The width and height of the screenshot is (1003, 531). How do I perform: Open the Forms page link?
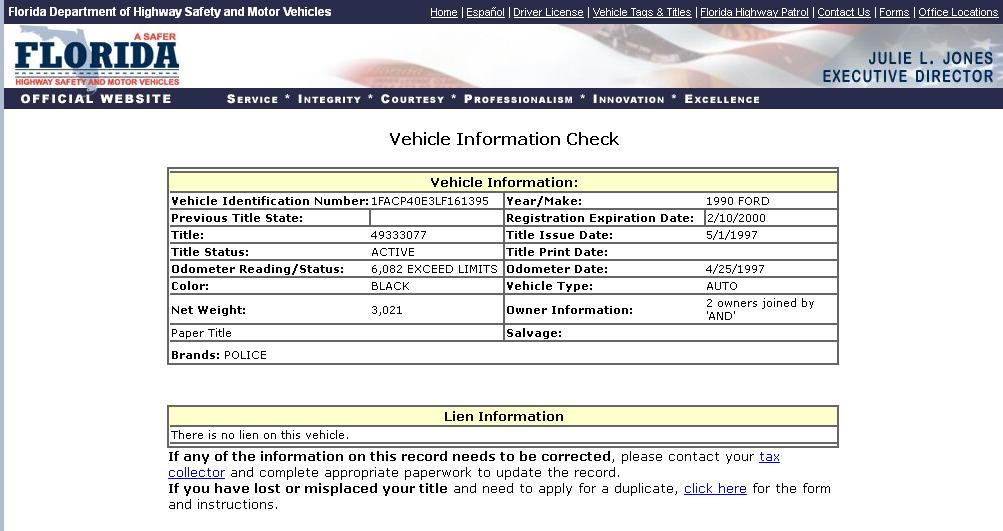tap(894, 12)
